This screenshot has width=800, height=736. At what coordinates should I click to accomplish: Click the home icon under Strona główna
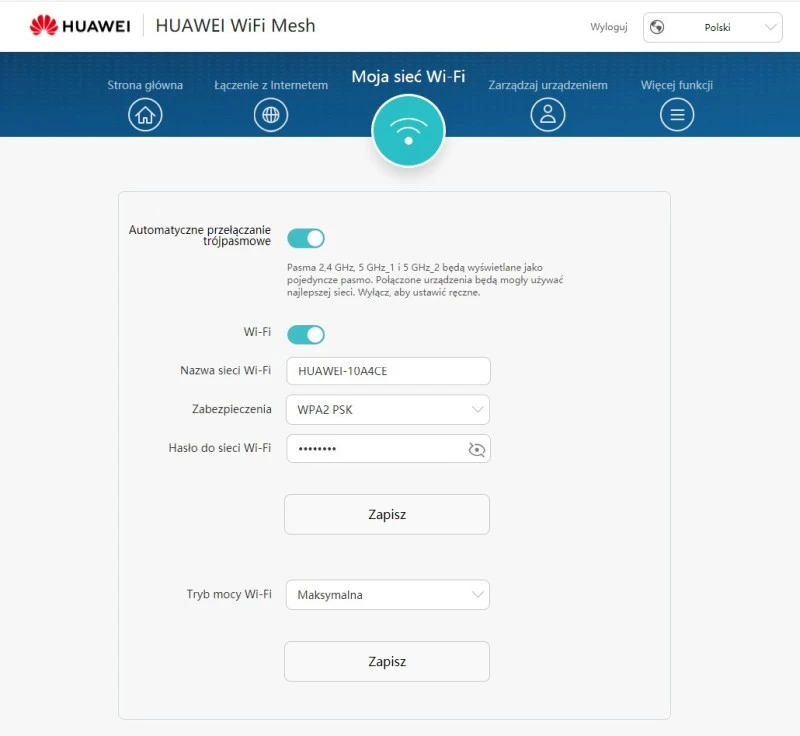[145, 115]
